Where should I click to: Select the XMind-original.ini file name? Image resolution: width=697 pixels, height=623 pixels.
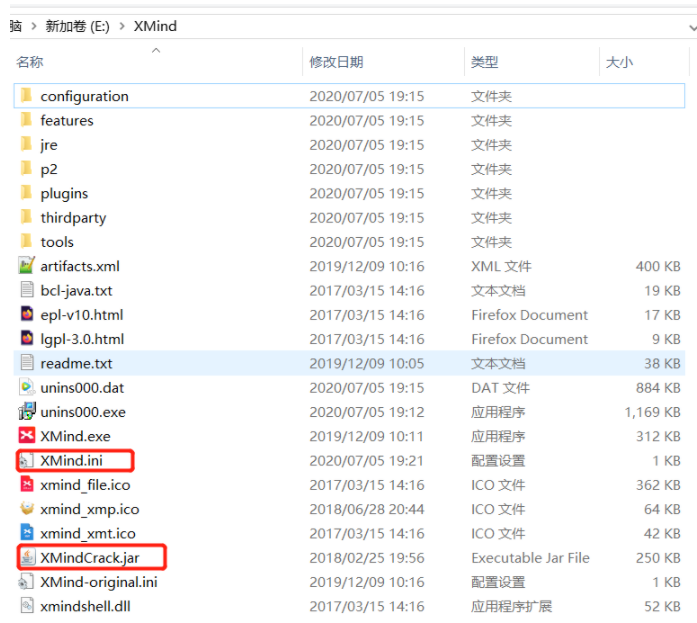99,582
